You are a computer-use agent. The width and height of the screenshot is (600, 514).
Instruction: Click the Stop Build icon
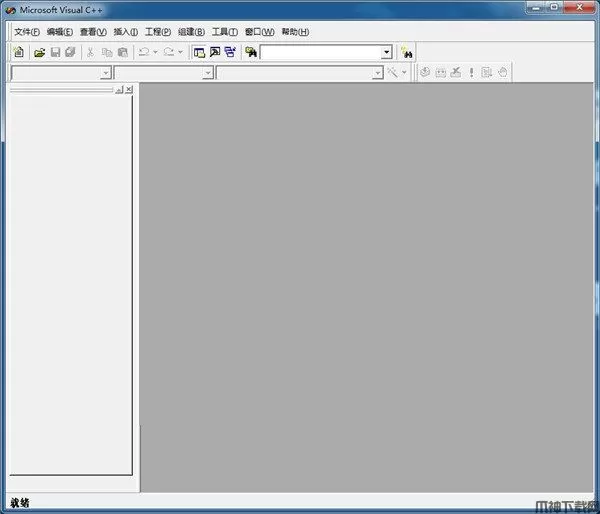click(x=456, y=72)
